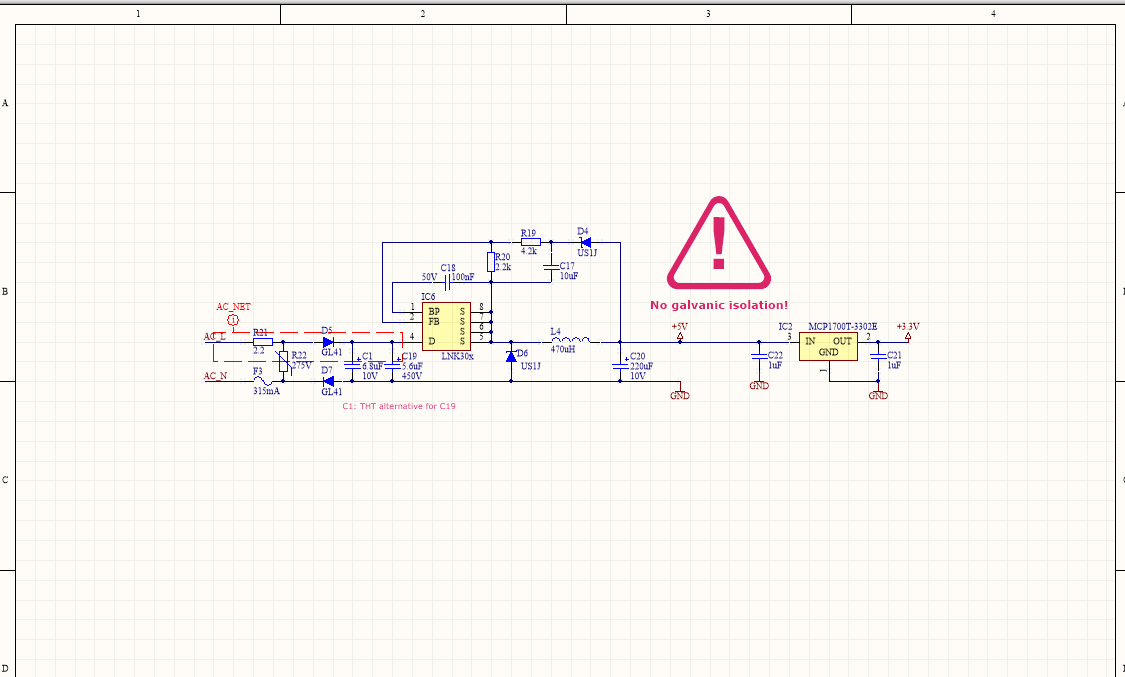Select the "C1: THT alternative for C19" note
This screenshot has width=1125, height=677.
tap(399, 406)
